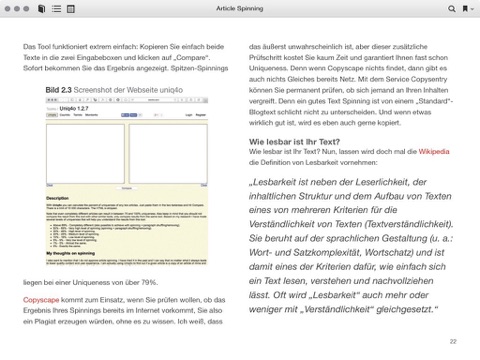The width and height of the screenshot is (480, 360).
Task: Open the red Copyscape link
Action: (41, 300)
